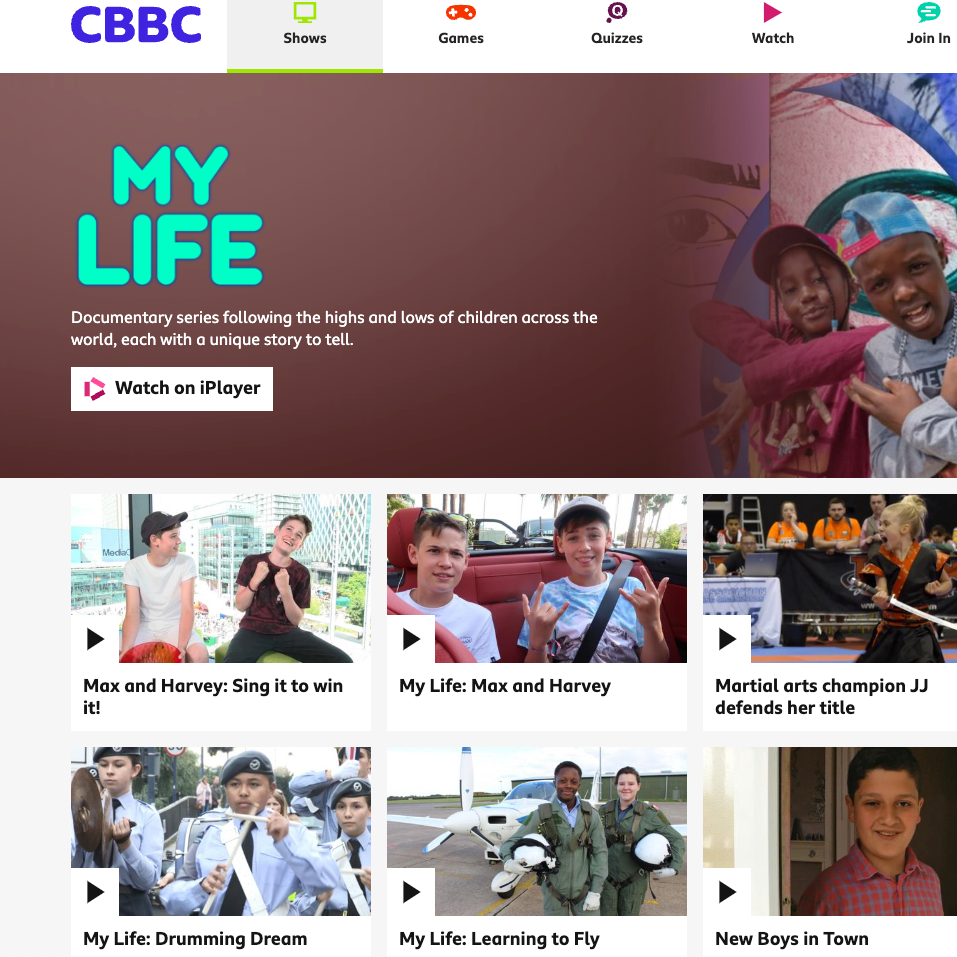
Task: Click the Watch play triangle icon
Action: click(772, 12)
